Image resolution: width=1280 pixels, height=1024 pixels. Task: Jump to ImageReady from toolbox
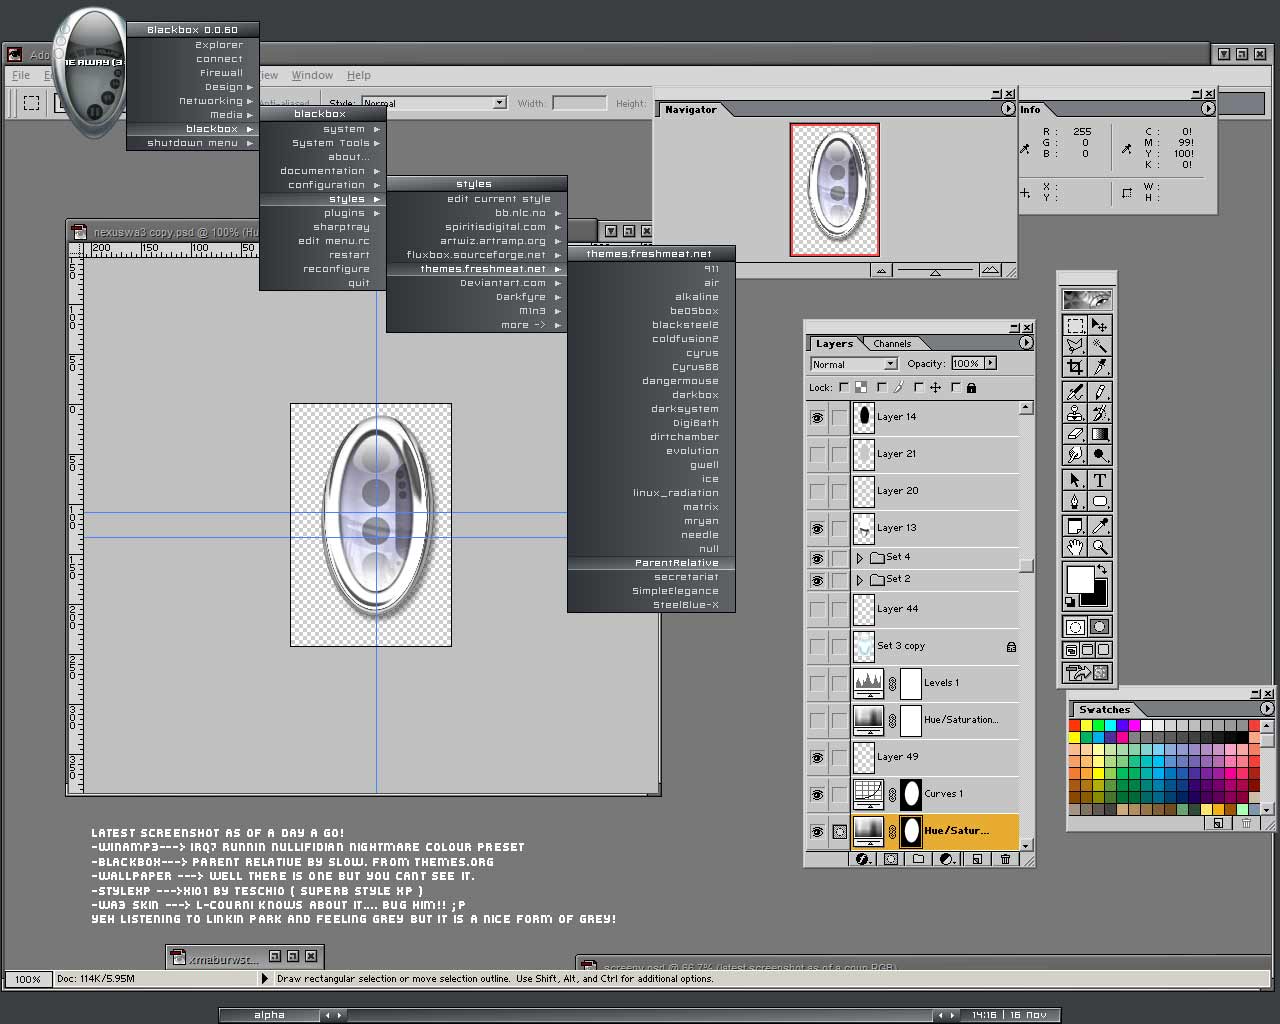pyautogui.click(x=1088, y=673)
